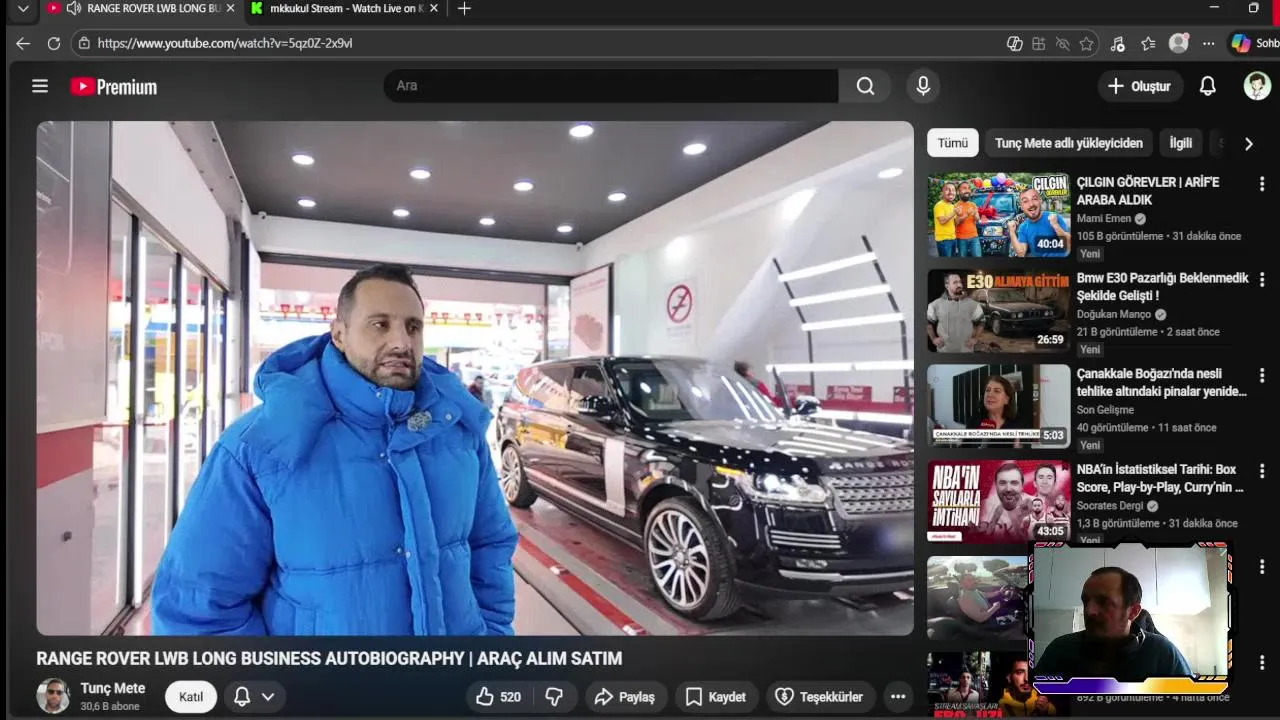Save the video with Kaydet
The image size is (1280, 720).
pyautogui.click(x=715, y=697)
